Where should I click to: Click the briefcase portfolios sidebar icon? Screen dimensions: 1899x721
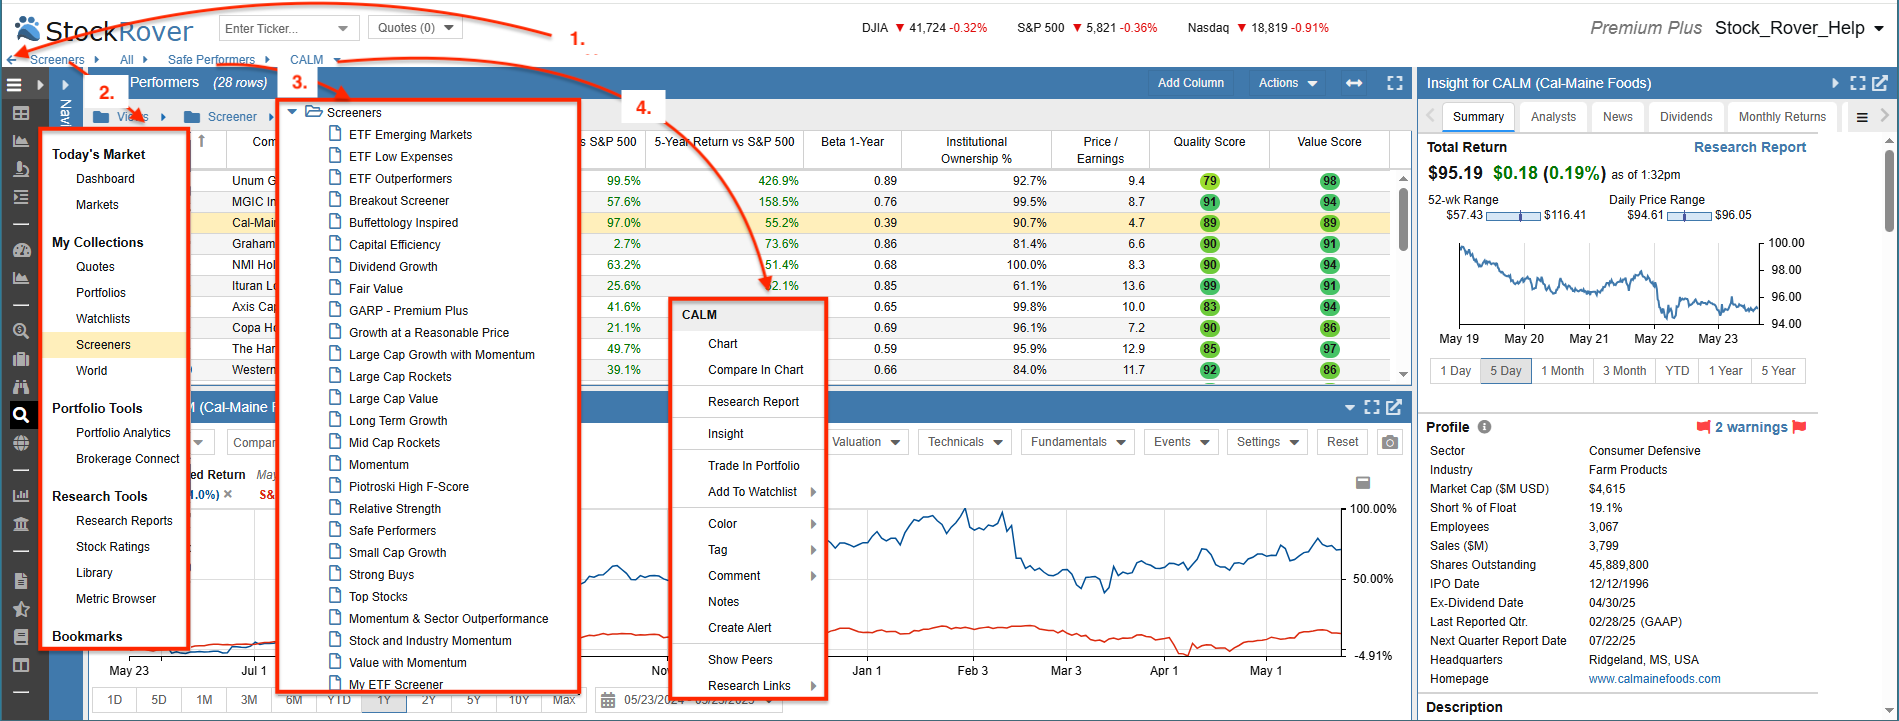[x=20, y=359]
